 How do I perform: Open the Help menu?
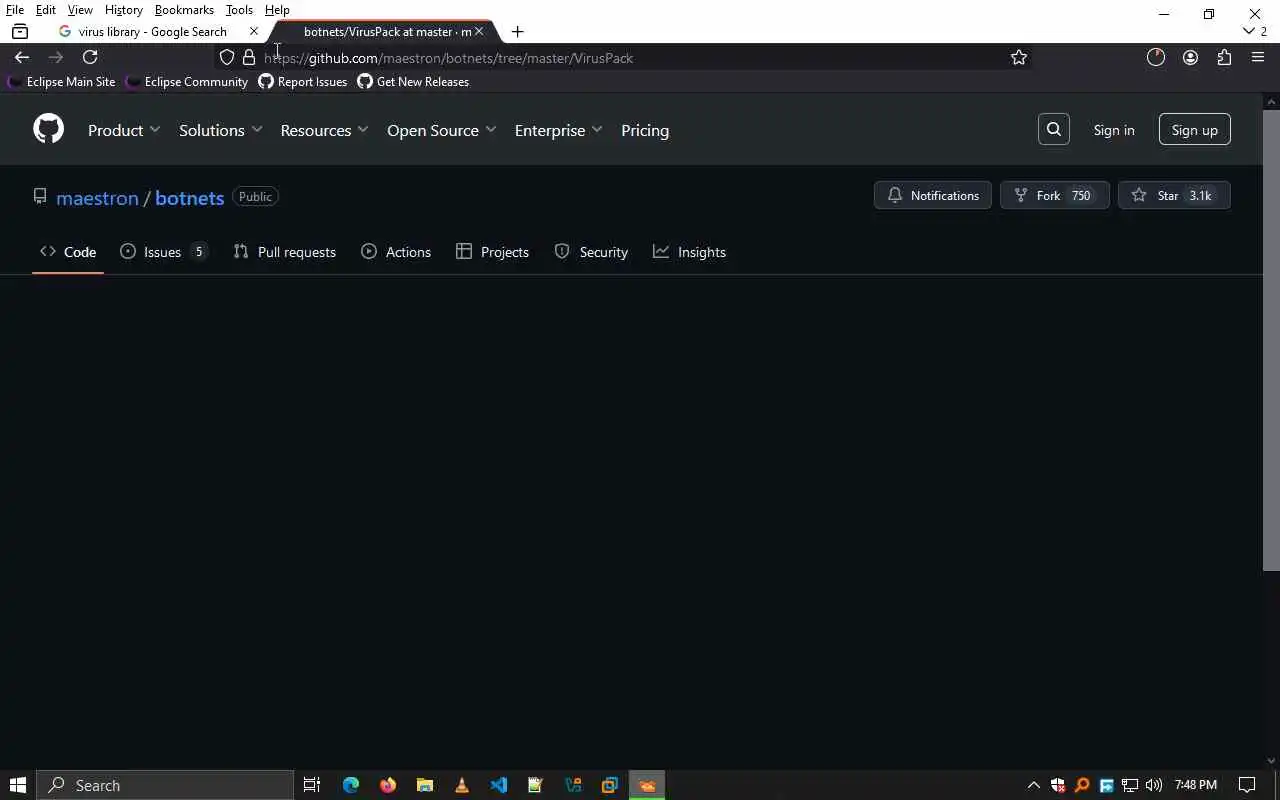pos(277,10)
